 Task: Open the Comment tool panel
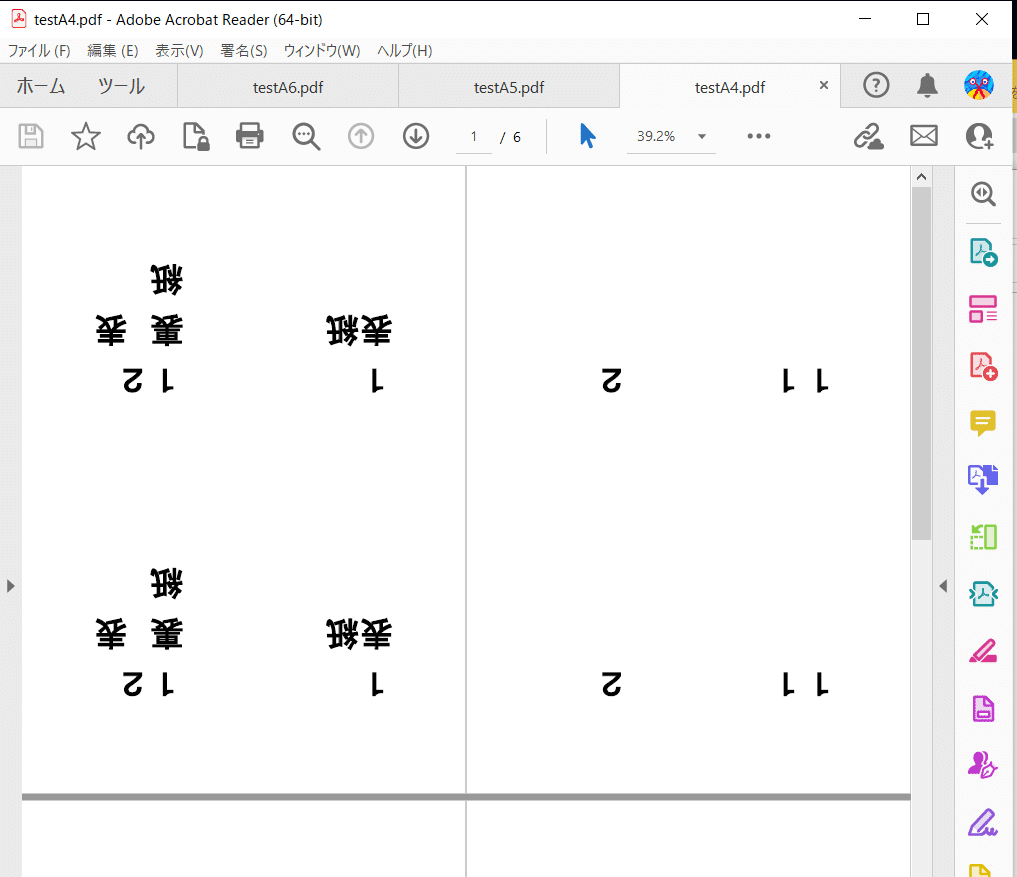pos(983,422)
